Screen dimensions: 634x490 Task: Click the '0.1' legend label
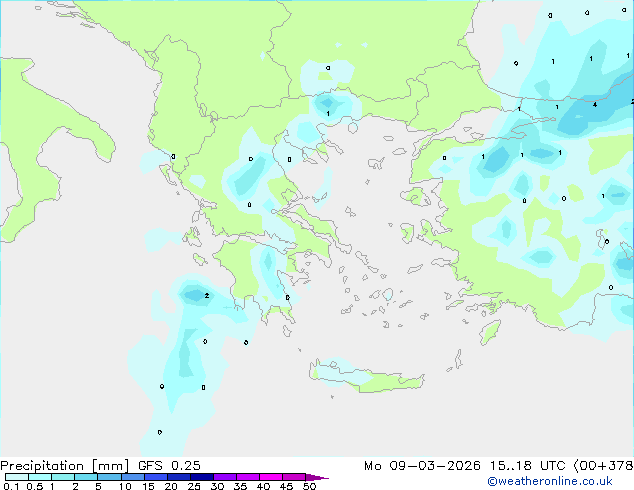point(11,486)
